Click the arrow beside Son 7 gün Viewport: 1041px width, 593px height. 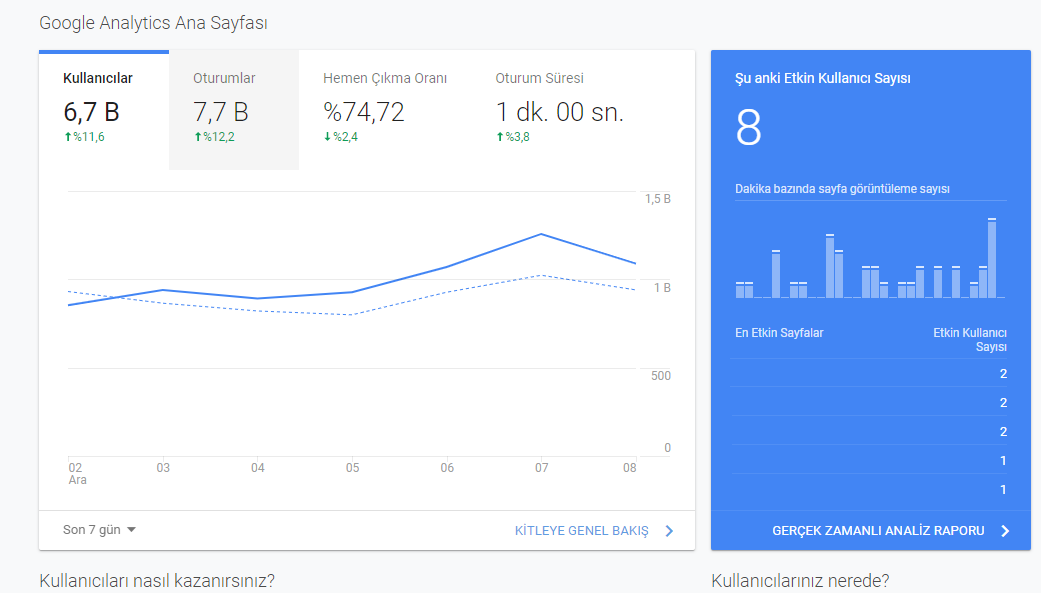pyautogui.click(x=131, y=530)
